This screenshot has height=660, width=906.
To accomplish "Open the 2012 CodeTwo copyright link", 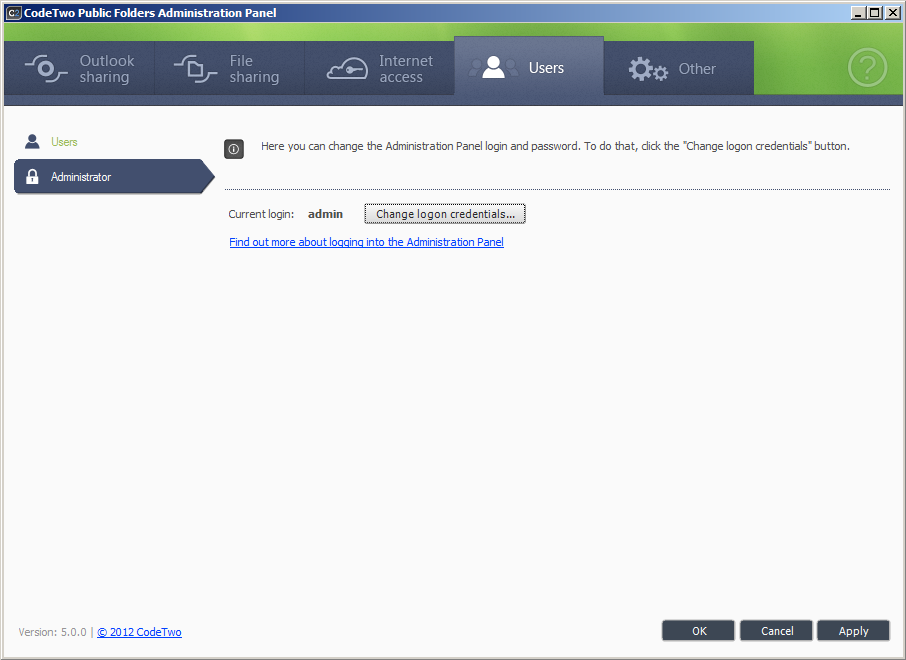I will coord(139,632).
